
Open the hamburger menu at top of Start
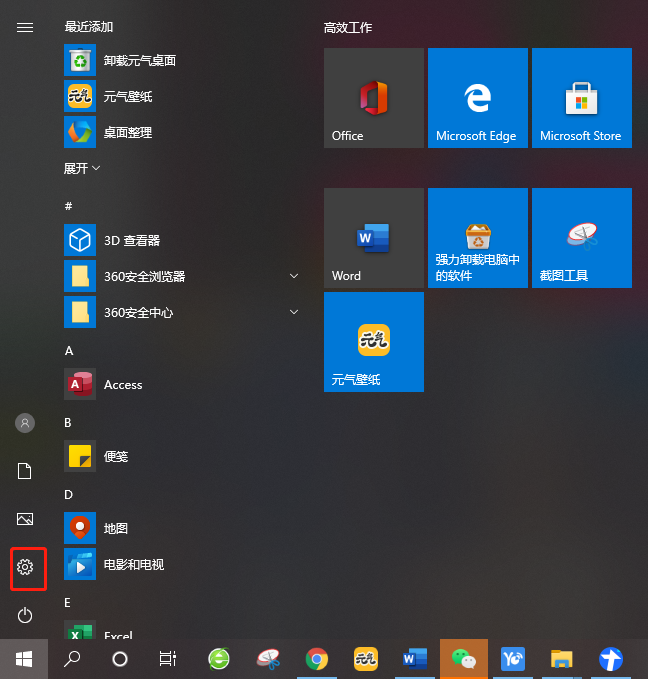(x=25, y=28)
